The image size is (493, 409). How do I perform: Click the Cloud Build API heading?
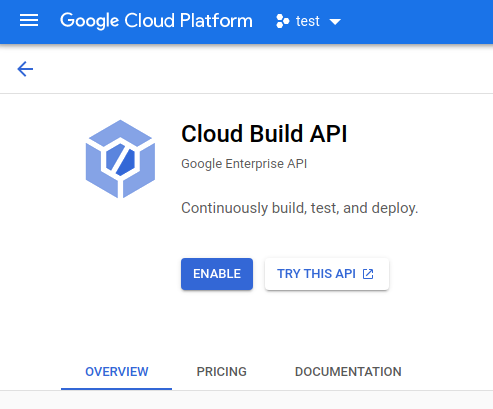tap(264, 134)
